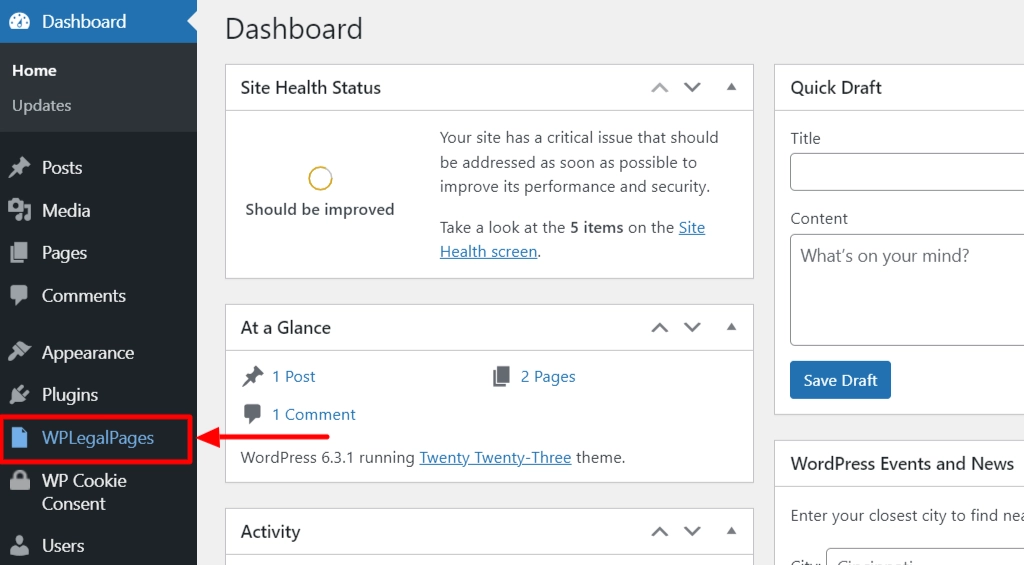Screen dimensions: 1024x565
Task: Click the Media icon in sidebar
Action: (19, 210)
